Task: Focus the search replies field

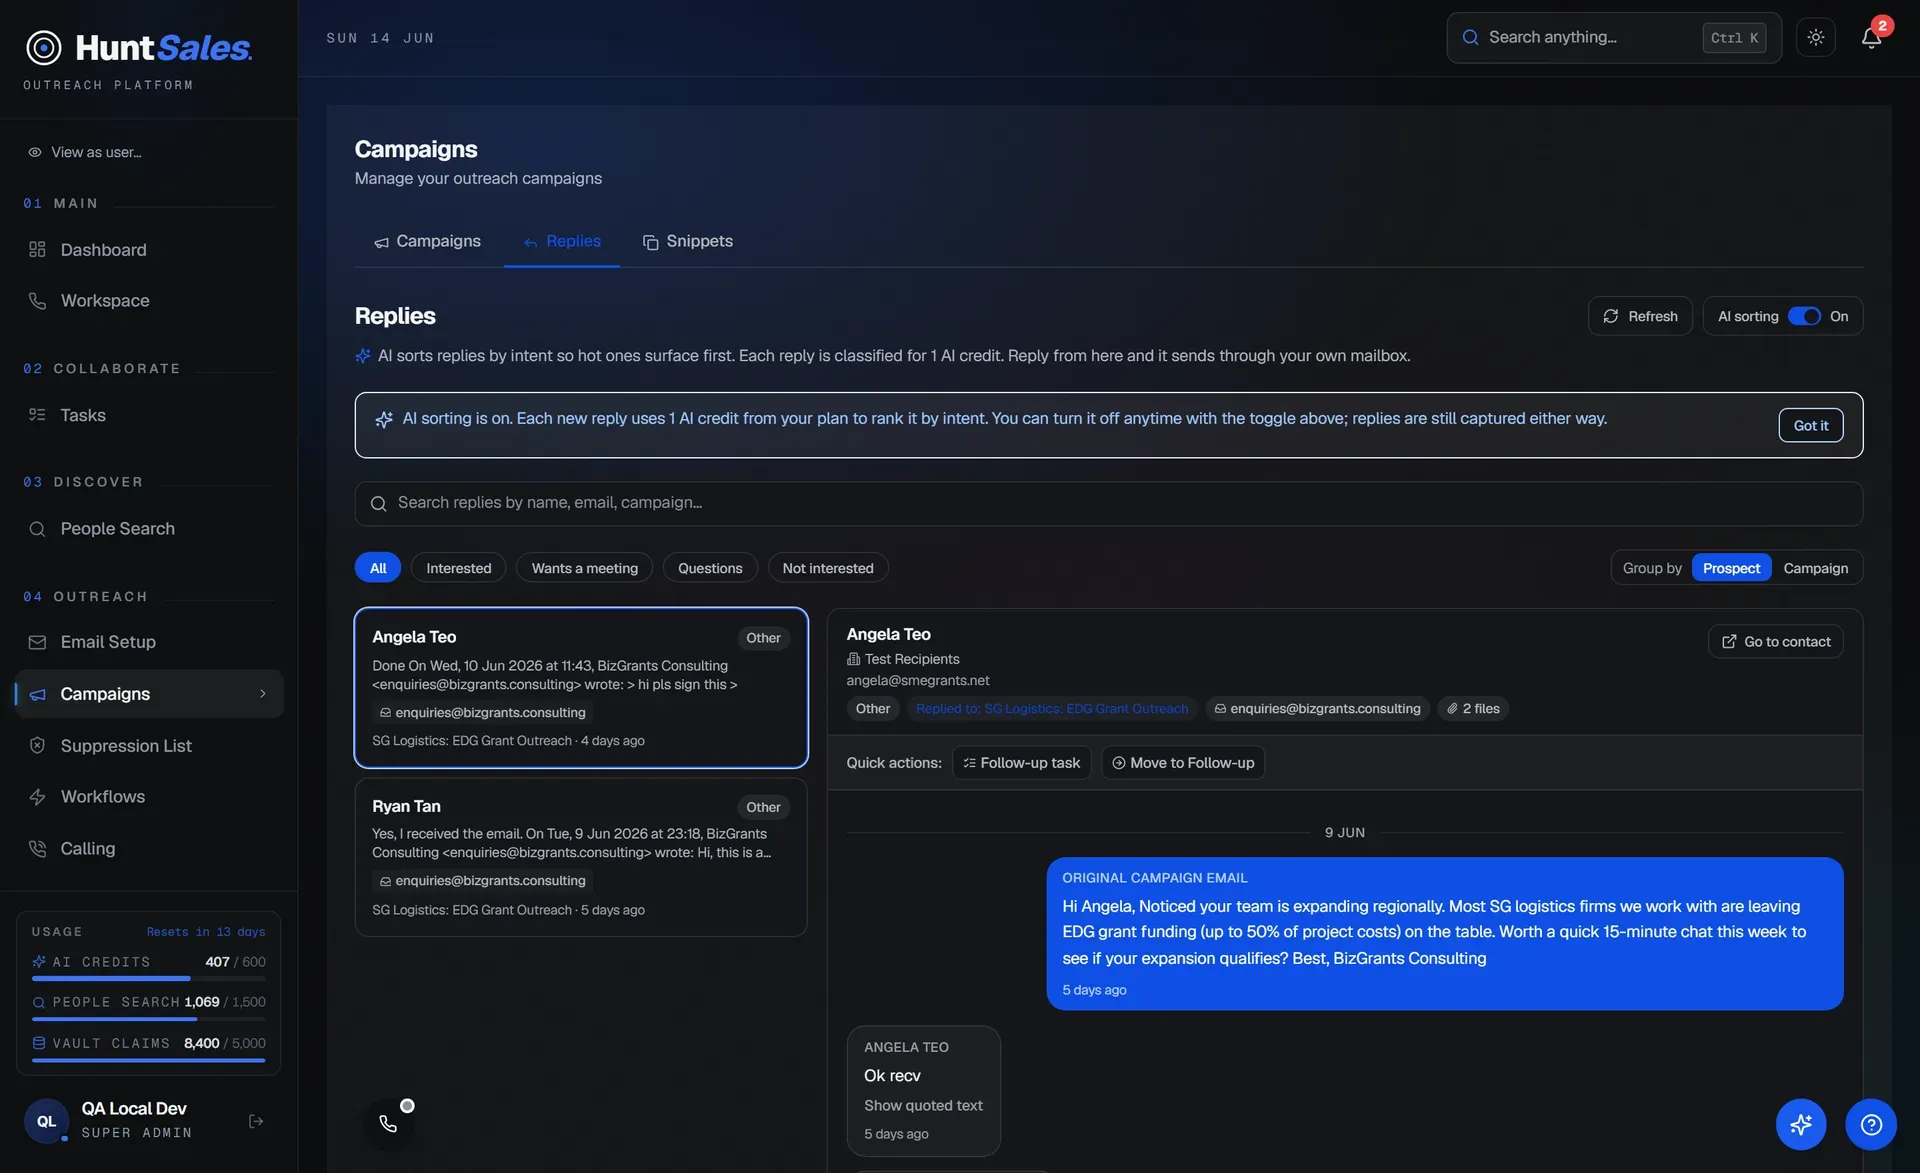Action: coord(1108,503)
